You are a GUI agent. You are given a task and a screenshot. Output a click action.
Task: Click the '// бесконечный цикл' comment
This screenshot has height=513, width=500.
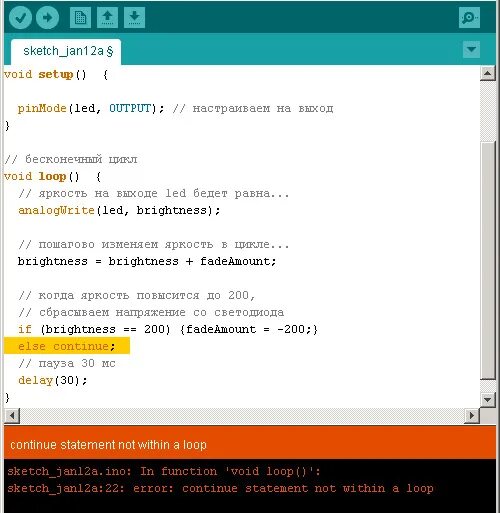pyautogui.click(x=71, y=159)
